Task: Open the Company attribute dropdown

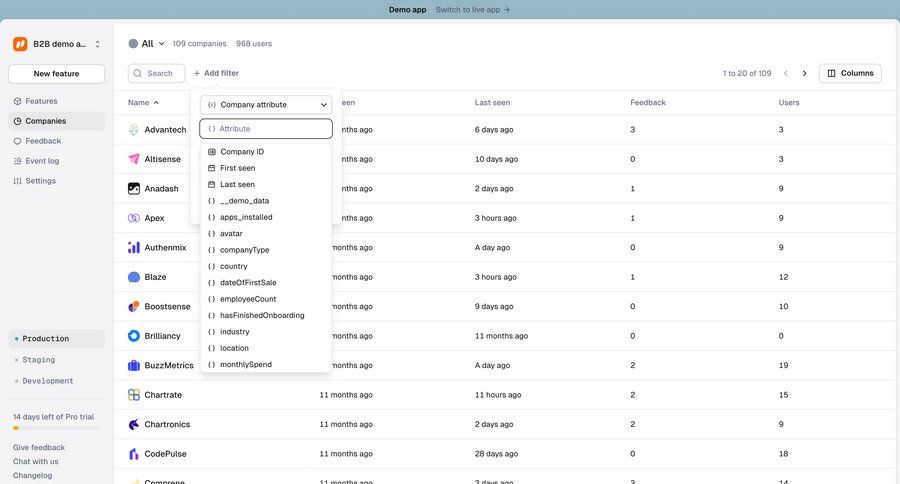Action: [266, 104]
